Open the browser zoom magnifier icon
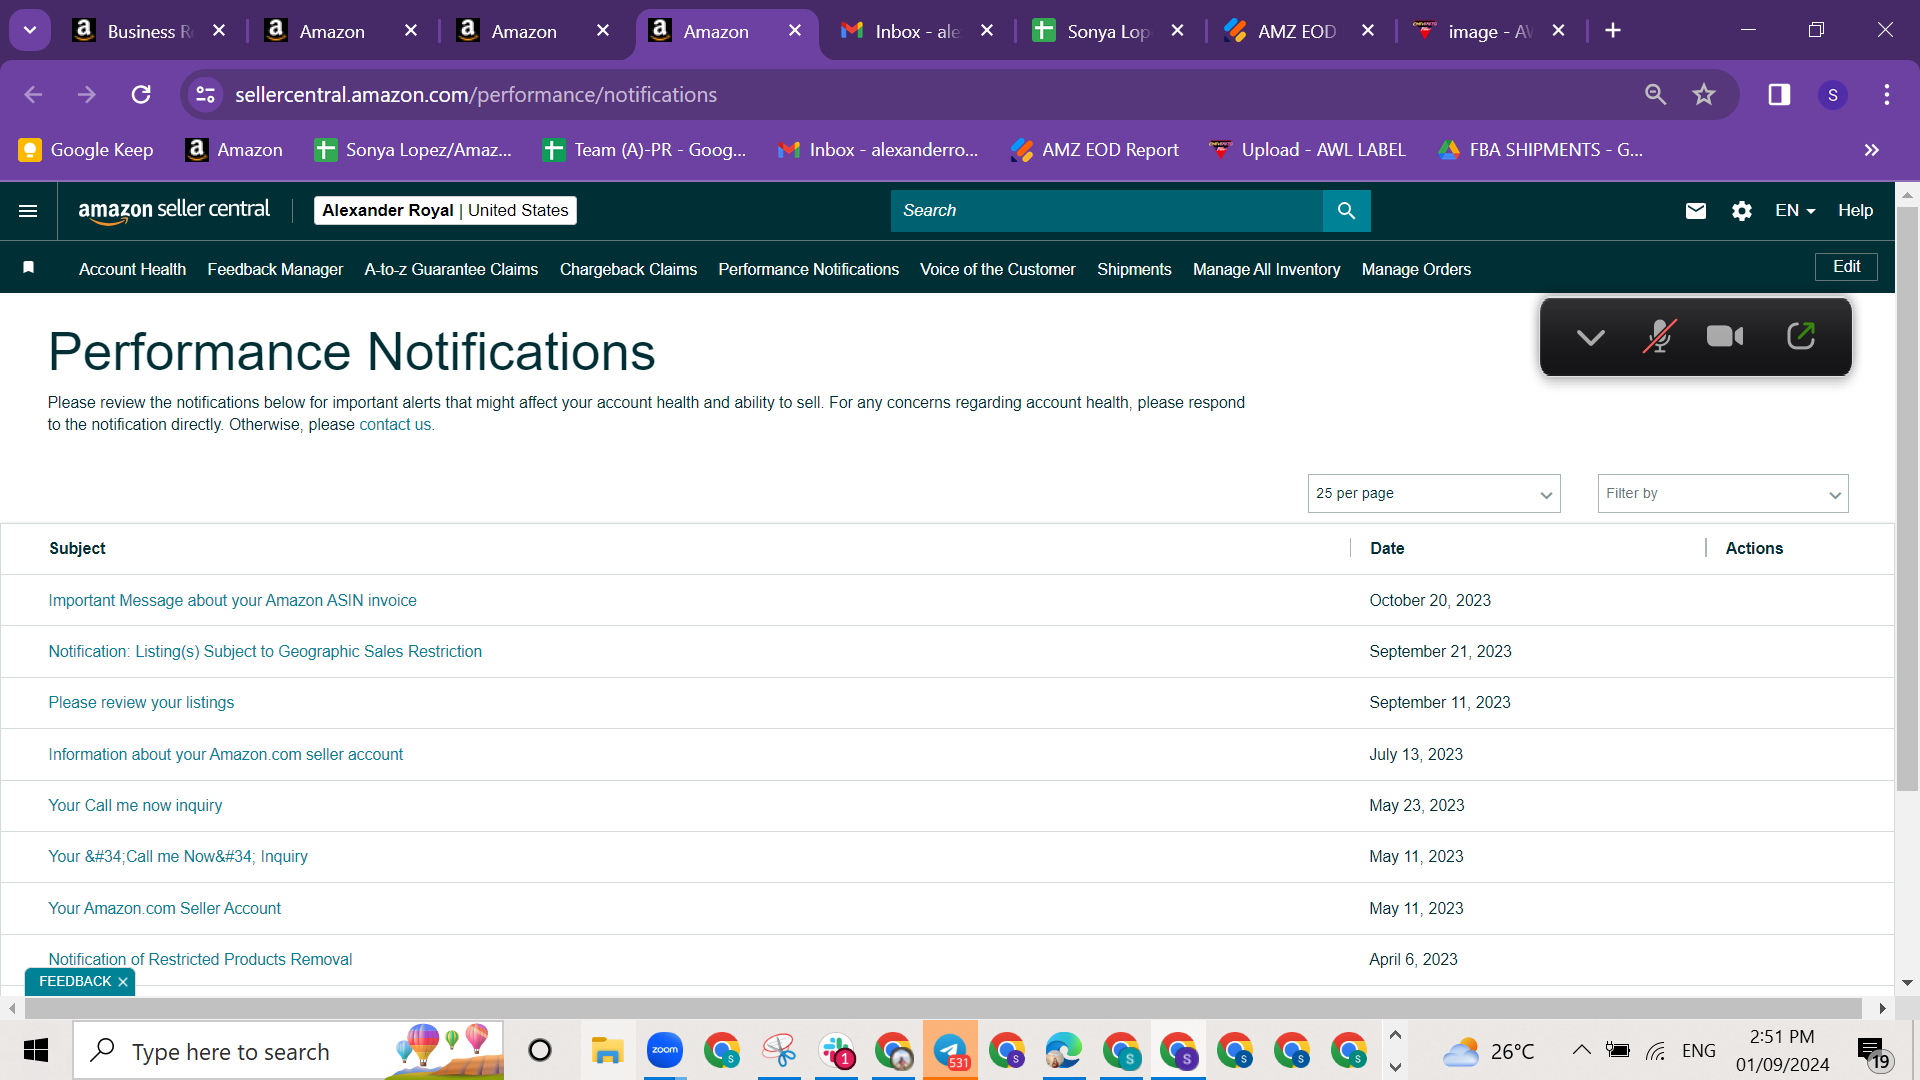The width and height of the screenshot is (1920, 1080). click(x=1656, y=95)
